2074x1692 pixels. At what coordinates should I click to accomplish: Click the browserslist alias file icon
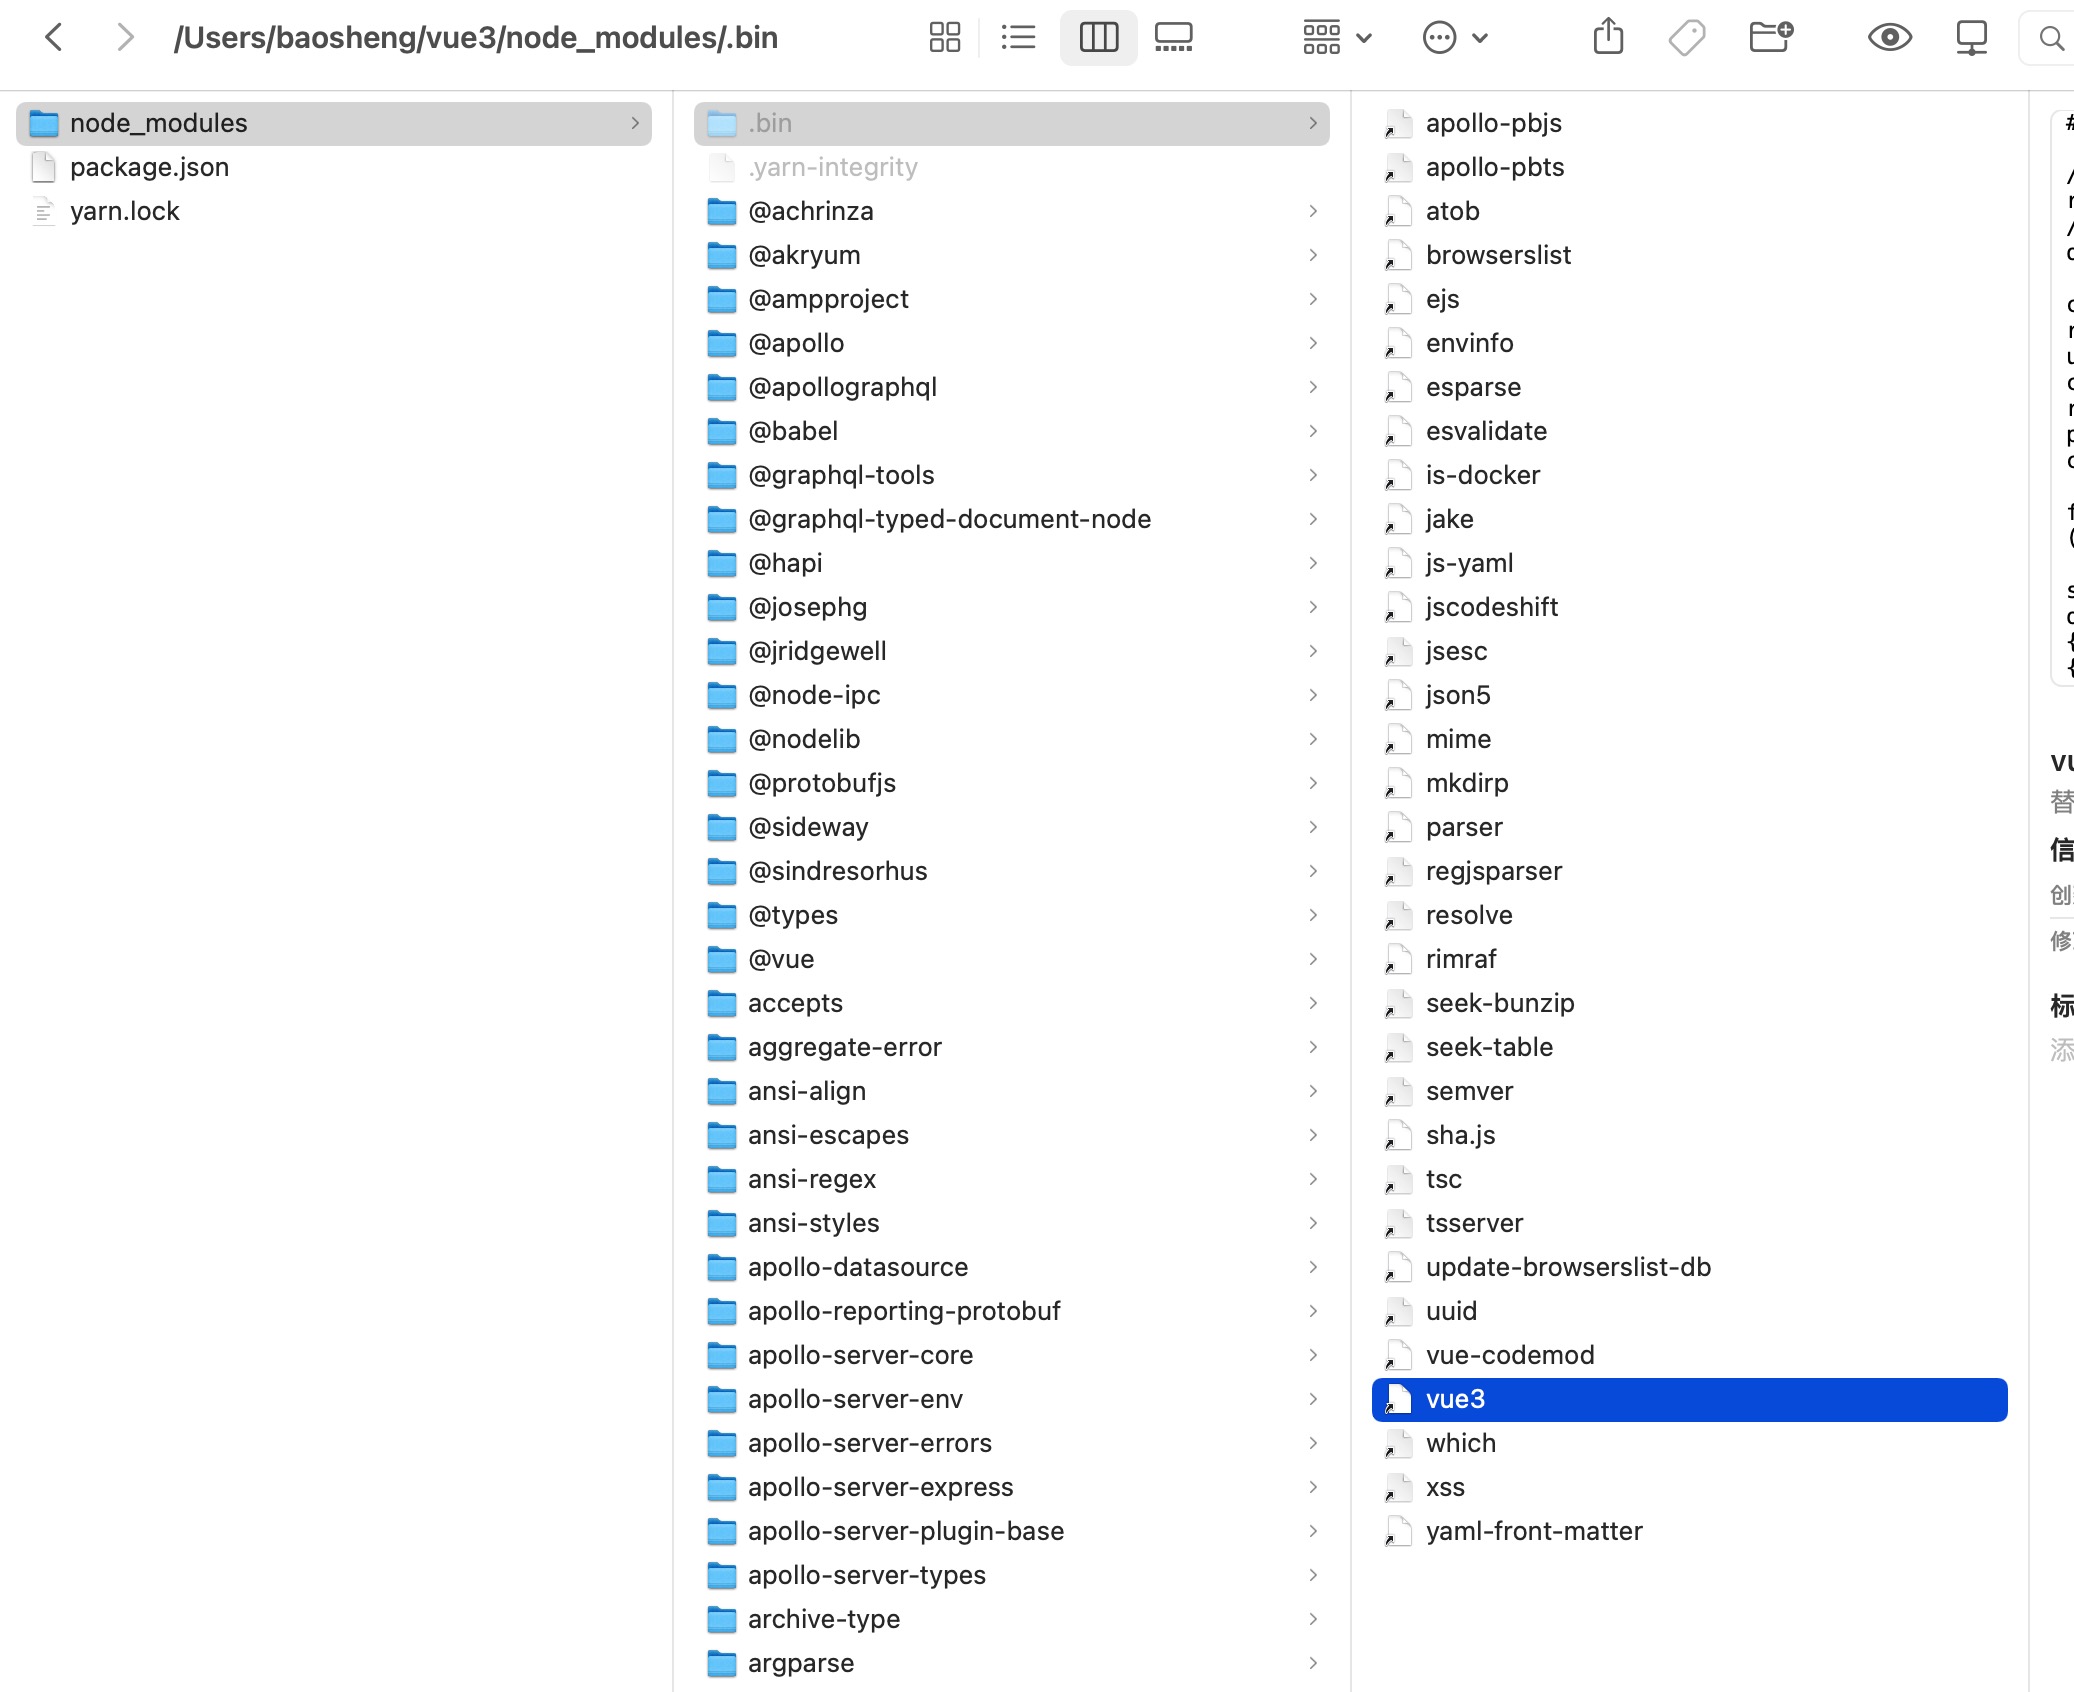tap(1398, 255)
